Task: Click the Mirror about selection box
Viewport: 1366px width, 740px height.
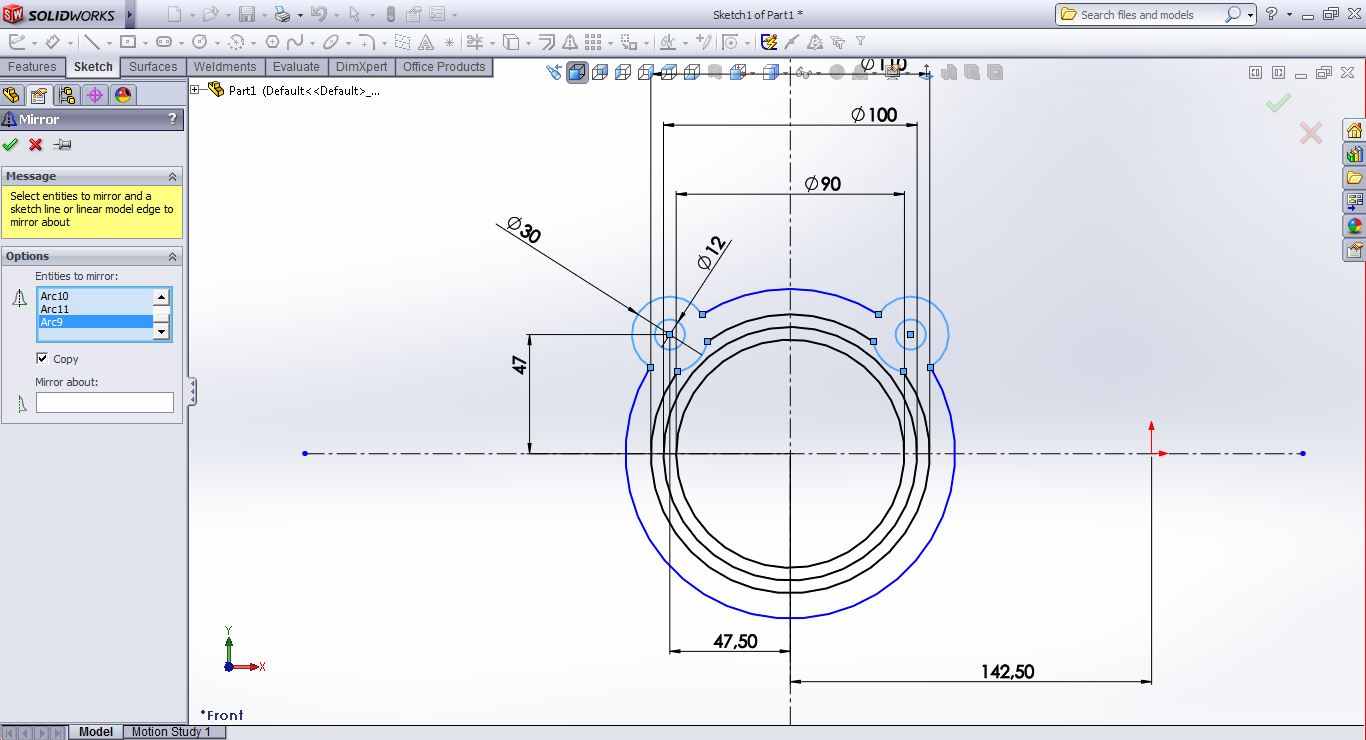Action: point(105,402)
